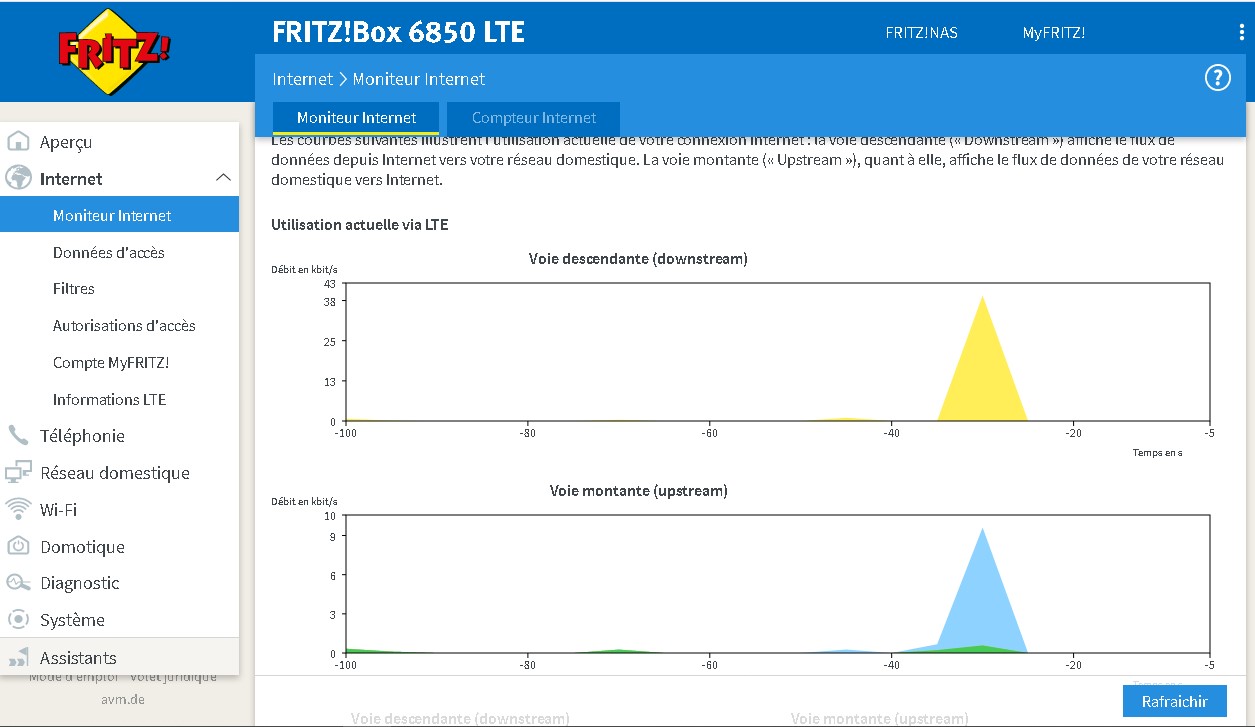Switch to the Compteur Internet tab
Image resolution: width=1255 pixels, height=727 pixels.
[x=533, y=118]
